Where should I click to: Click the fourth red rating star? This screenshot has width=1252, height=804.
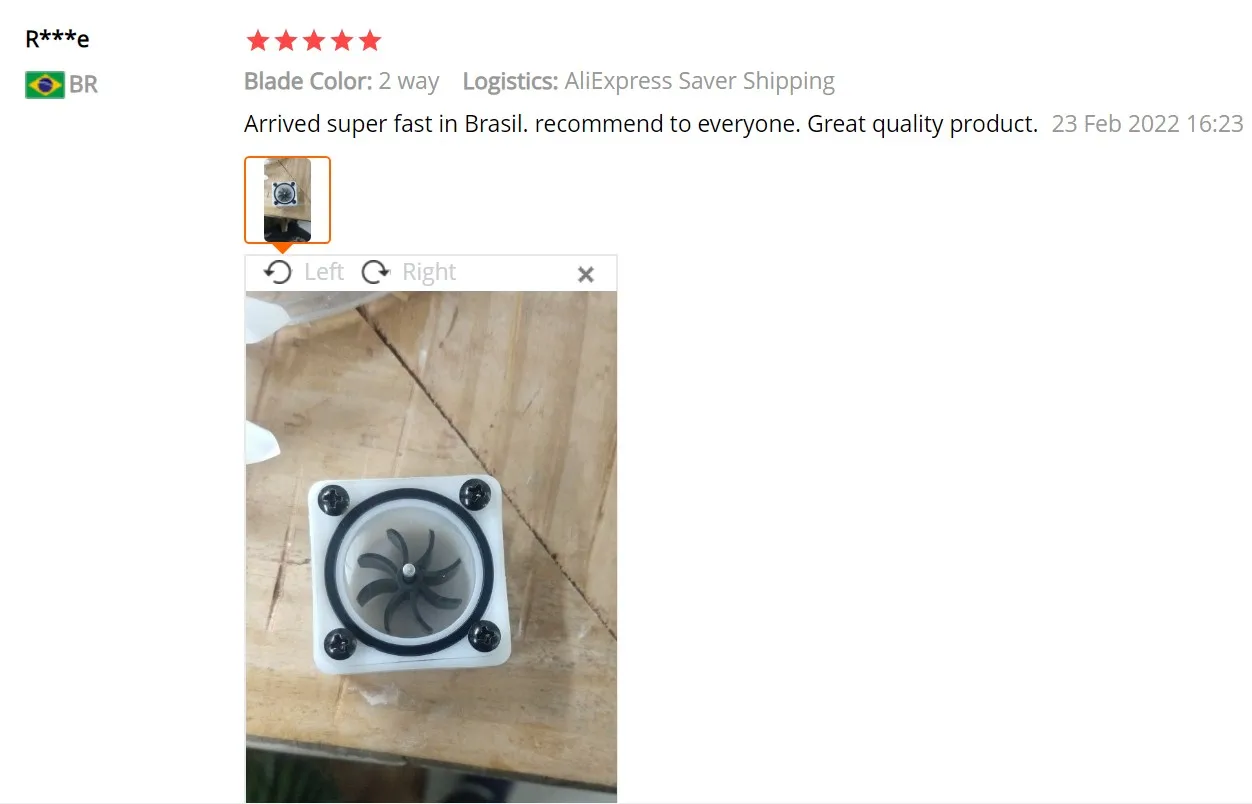(342, 41)
